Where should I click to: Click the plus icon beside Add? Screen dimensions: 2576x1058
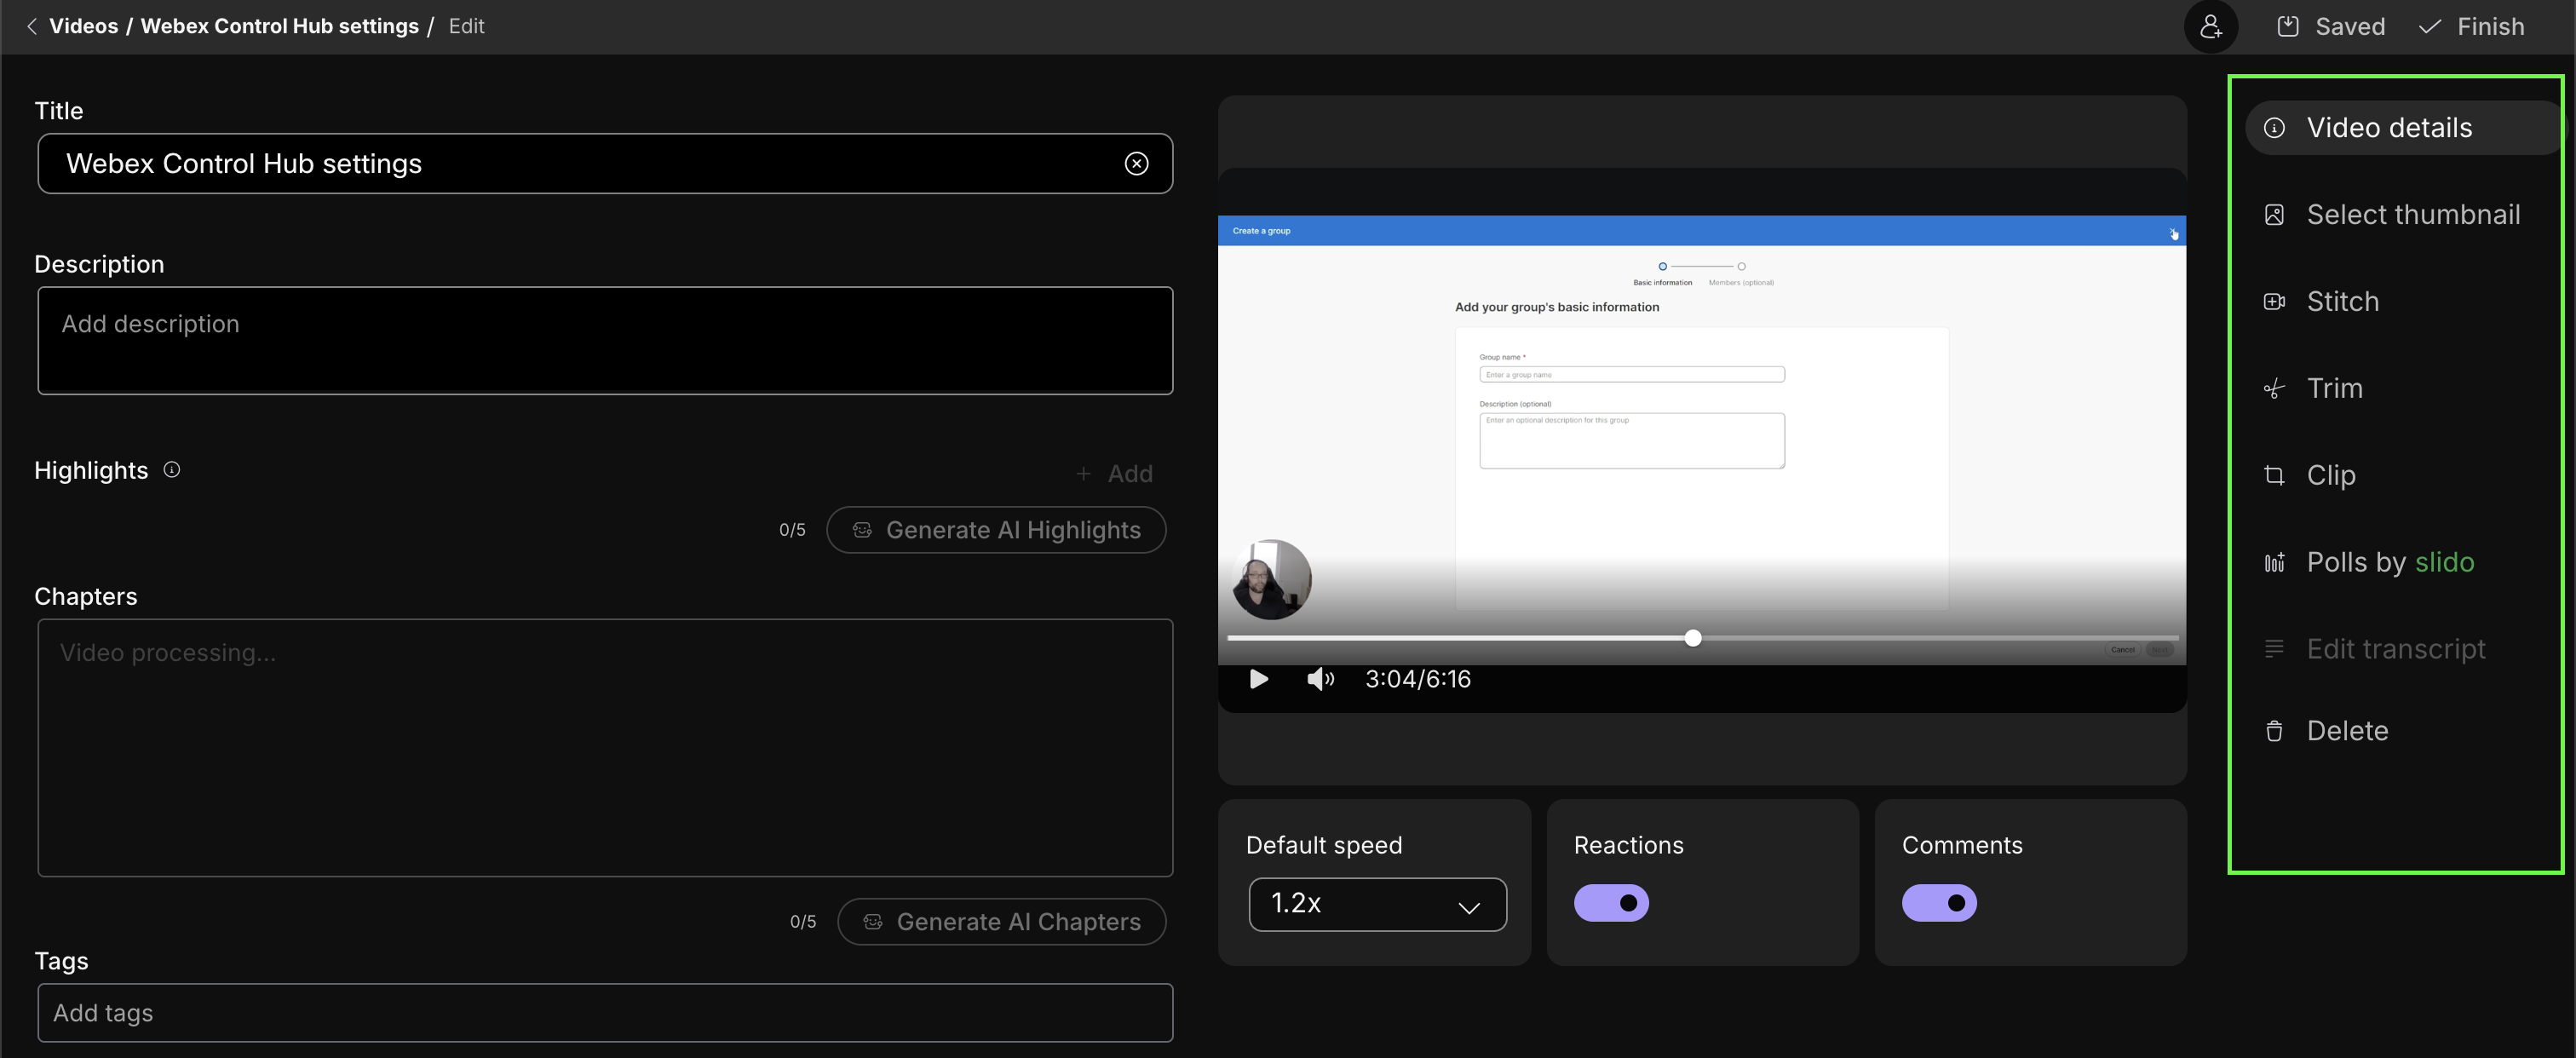click(1083, 473)
